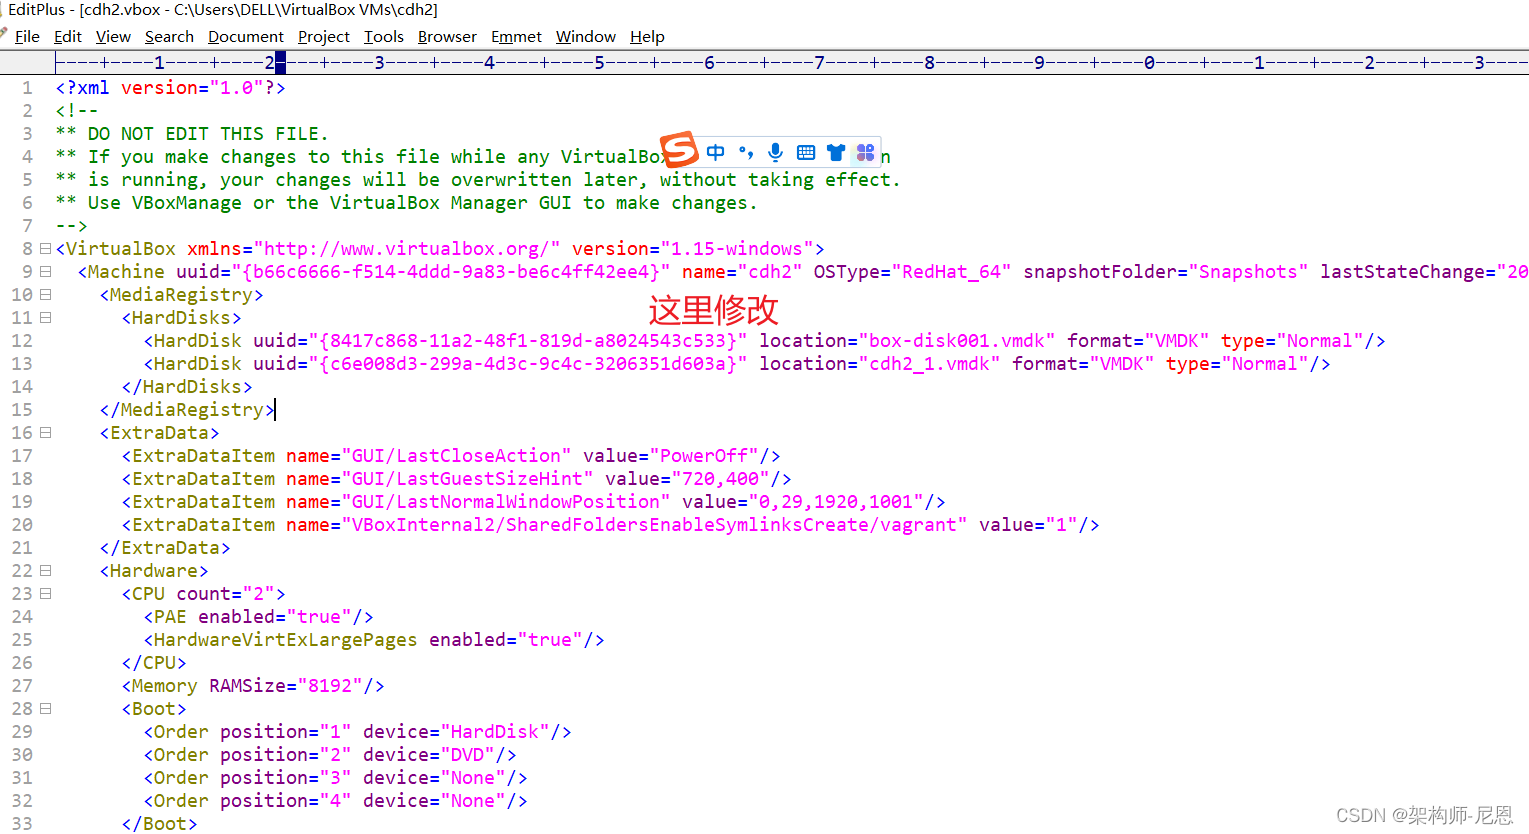Open the File menu
The height and width of the screenshot is (834, 1529).
(27, 37)
